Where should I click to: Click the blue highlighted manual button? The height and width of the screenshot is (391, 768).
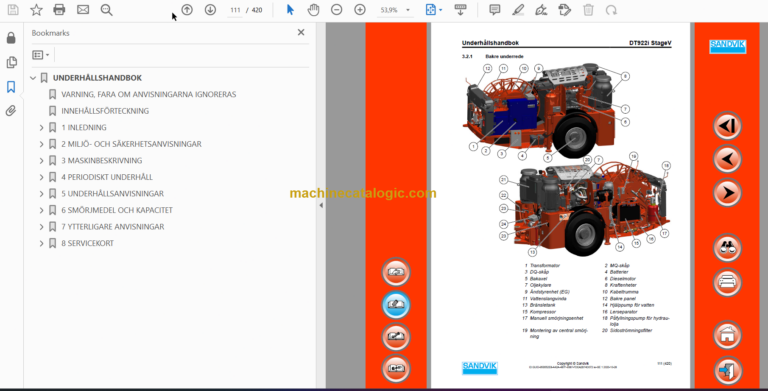coord(396,304)
